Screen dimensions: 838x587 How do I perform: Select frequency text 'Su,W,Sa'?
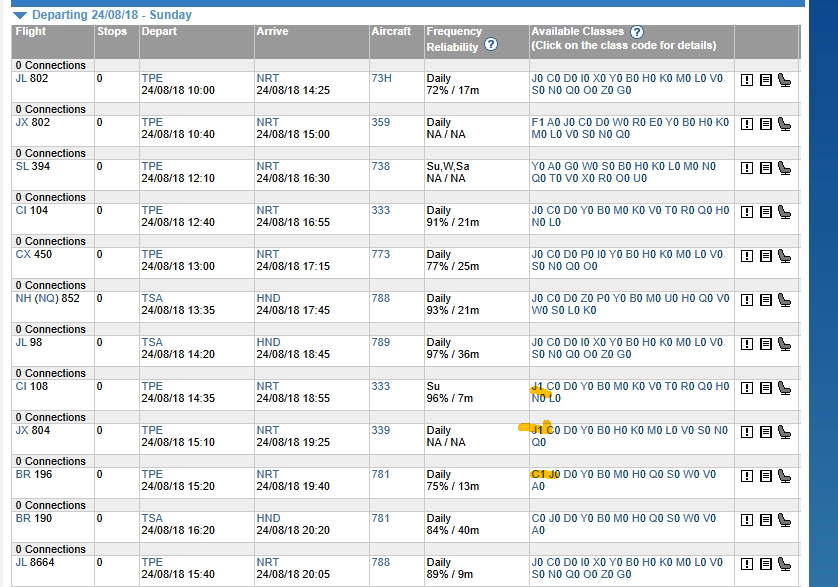pos(448,166)
